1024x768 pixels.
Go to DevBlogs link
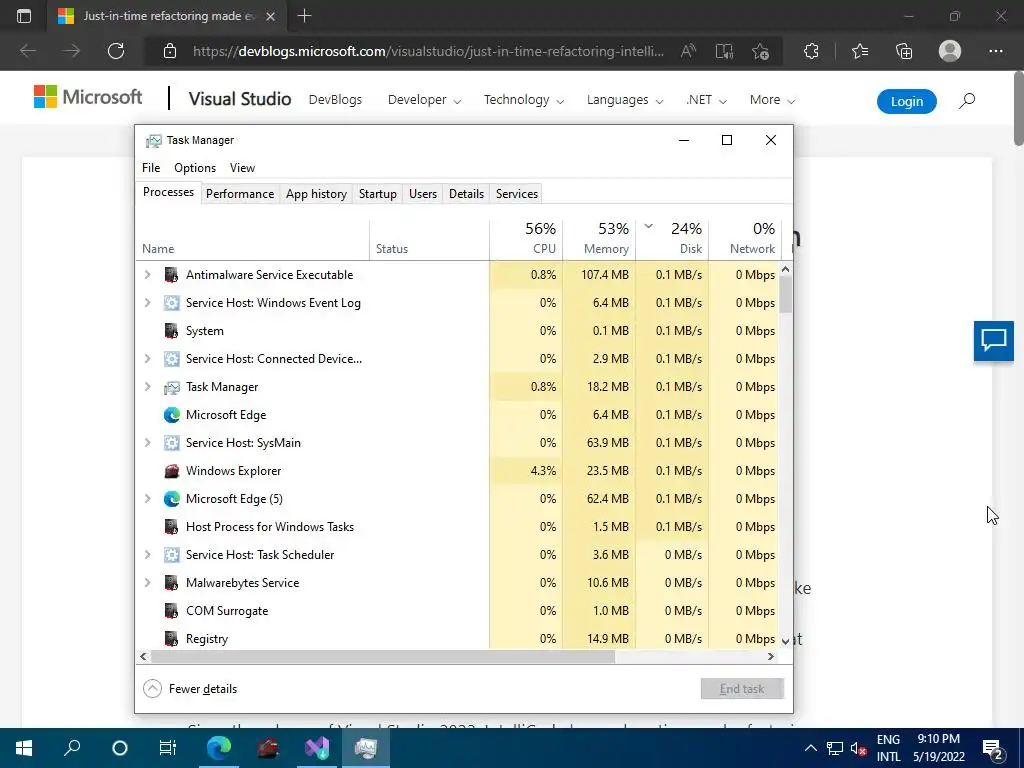pyautogui.click(x=335, y=100)
